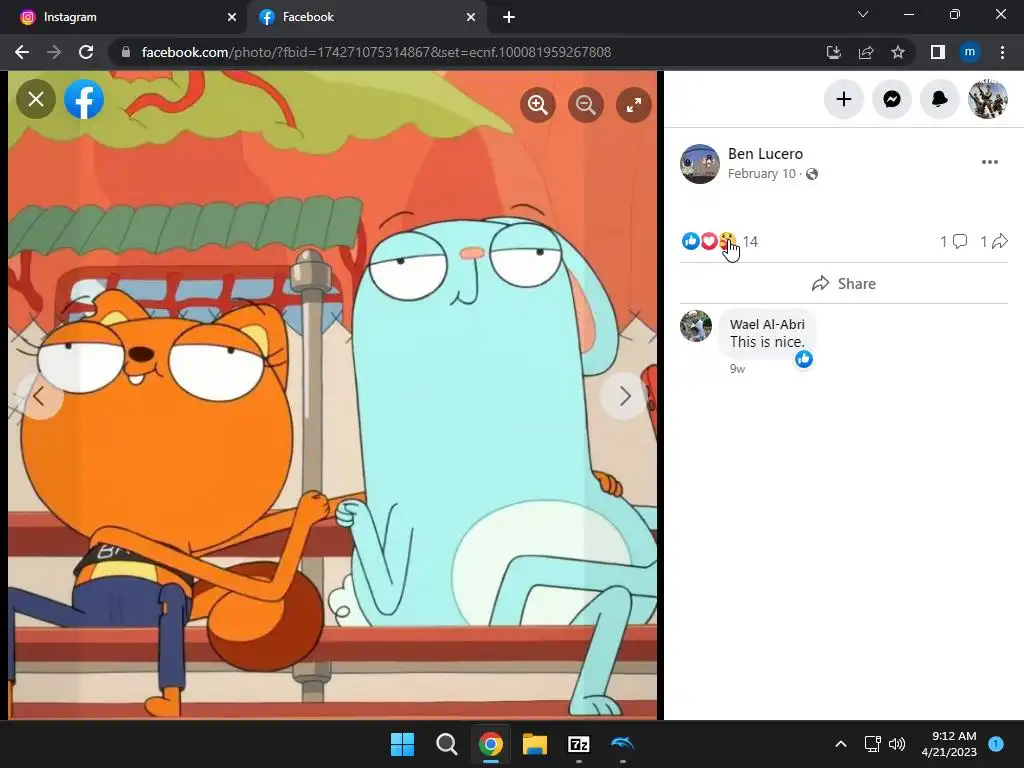
Task: Open Wael Al-Abri's name link
Action: pos(767,324)
